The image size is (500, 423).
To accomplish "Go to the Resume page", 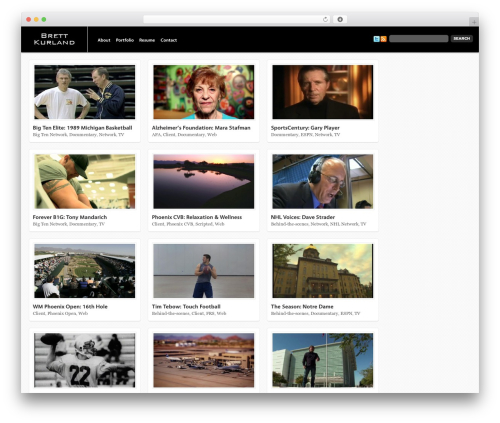I will [147, 40].
